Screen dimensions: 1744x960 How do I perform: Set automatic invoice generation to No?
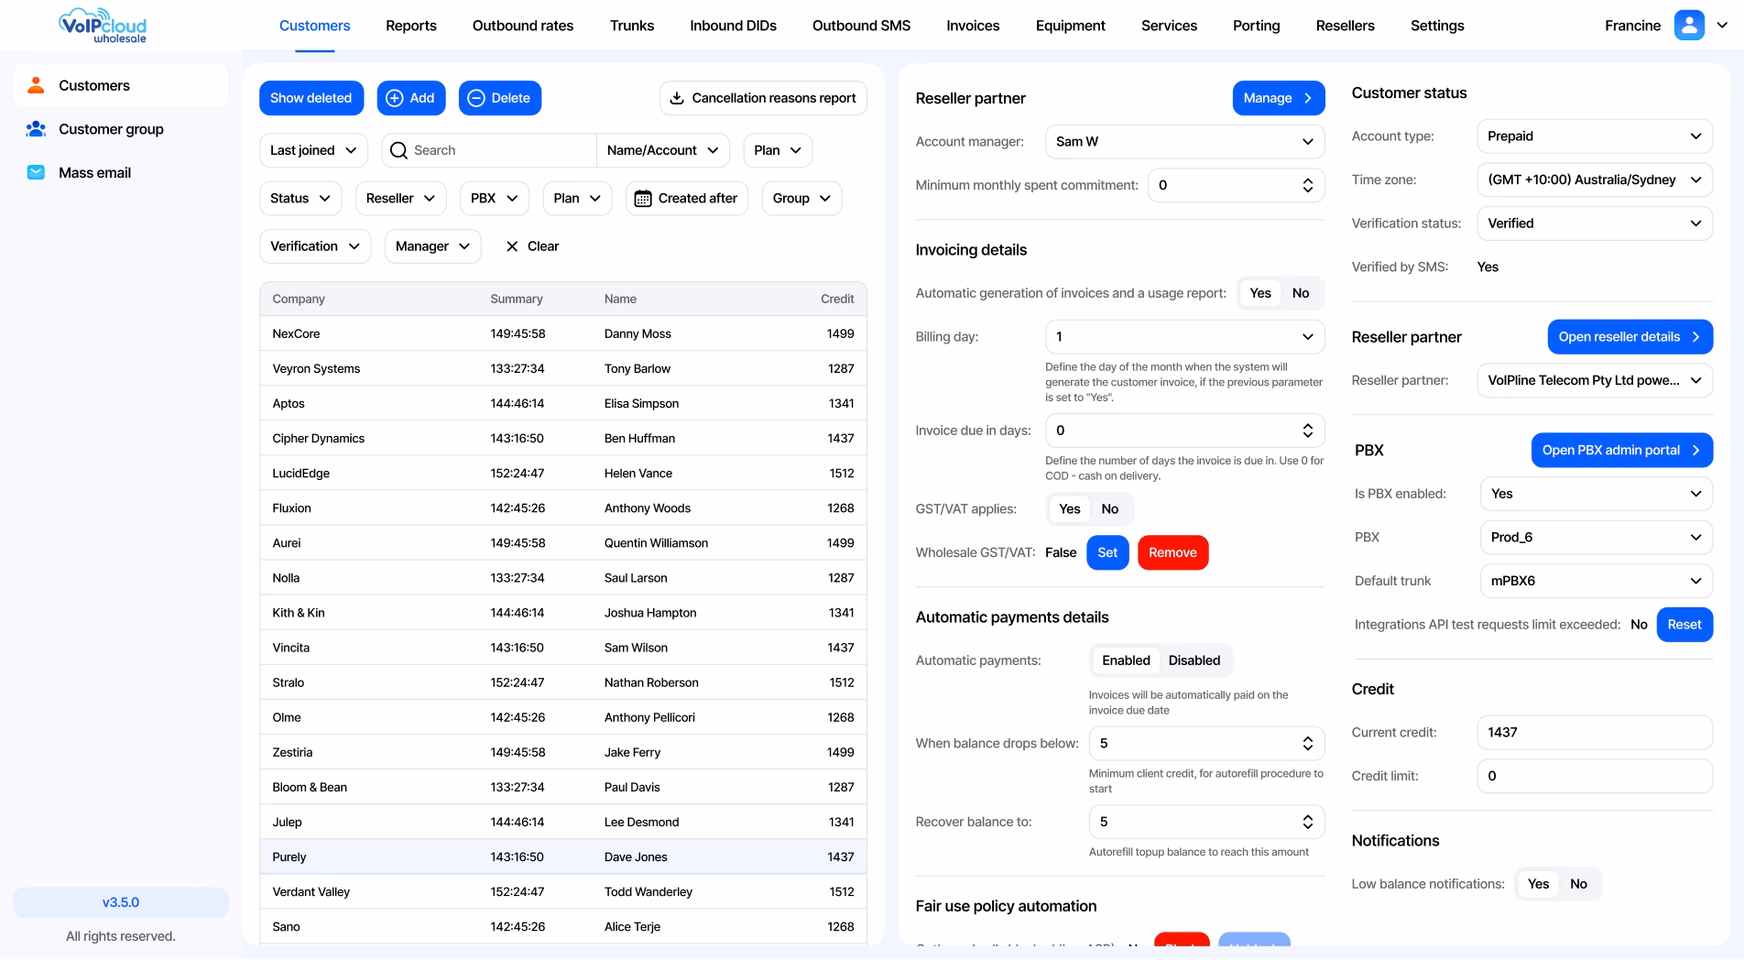coord(1300,293)
